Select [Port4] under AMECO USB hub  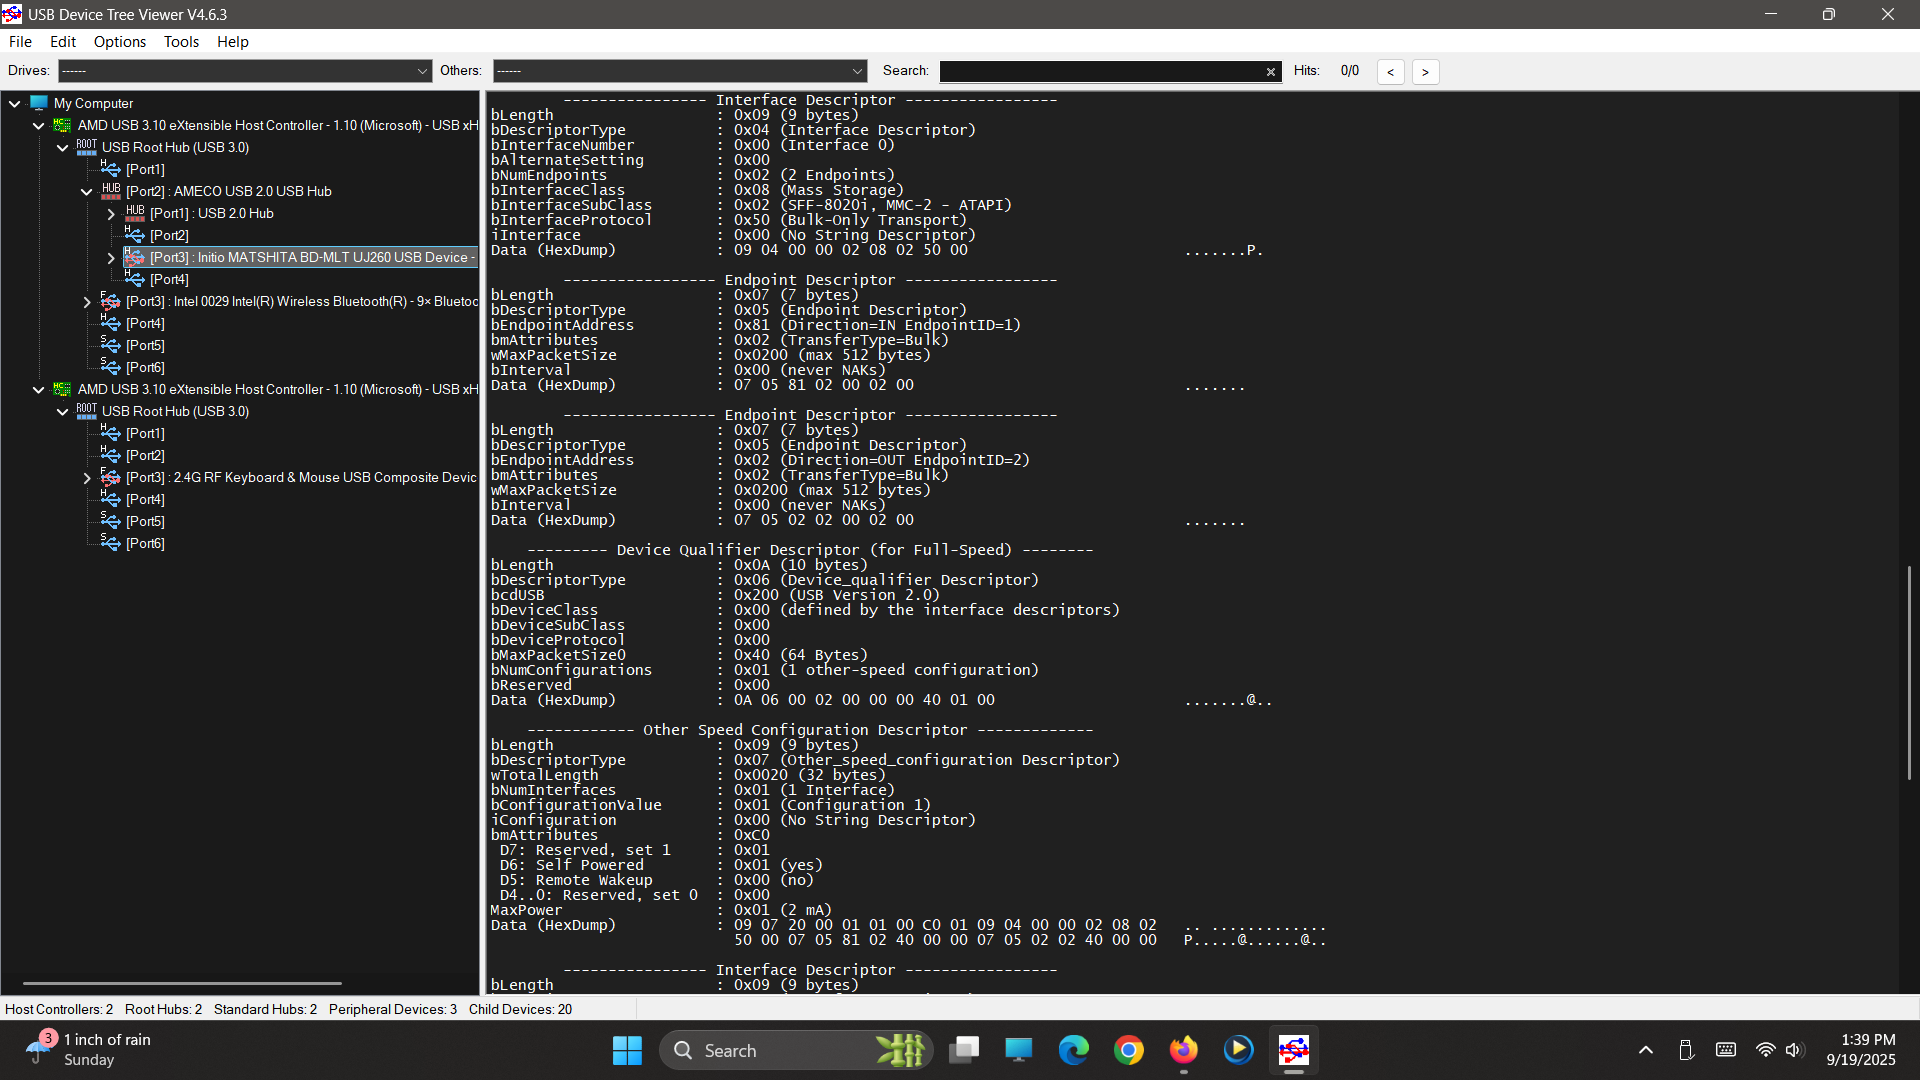tap(169, 279)
